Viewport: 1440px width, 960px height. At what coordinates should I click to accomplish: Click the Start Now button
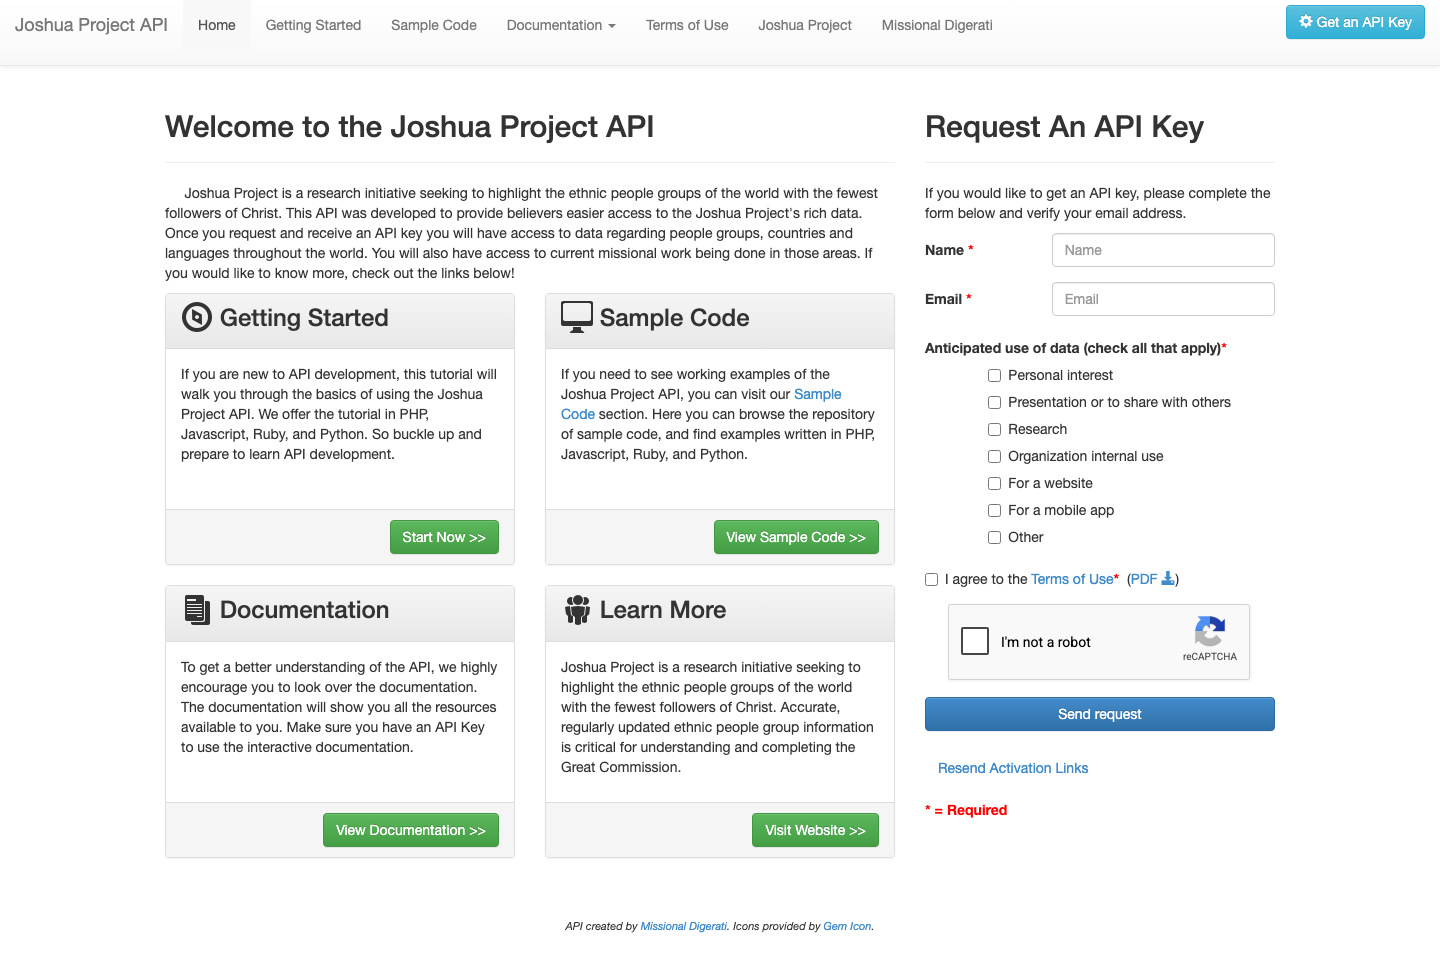click(444, 537)
